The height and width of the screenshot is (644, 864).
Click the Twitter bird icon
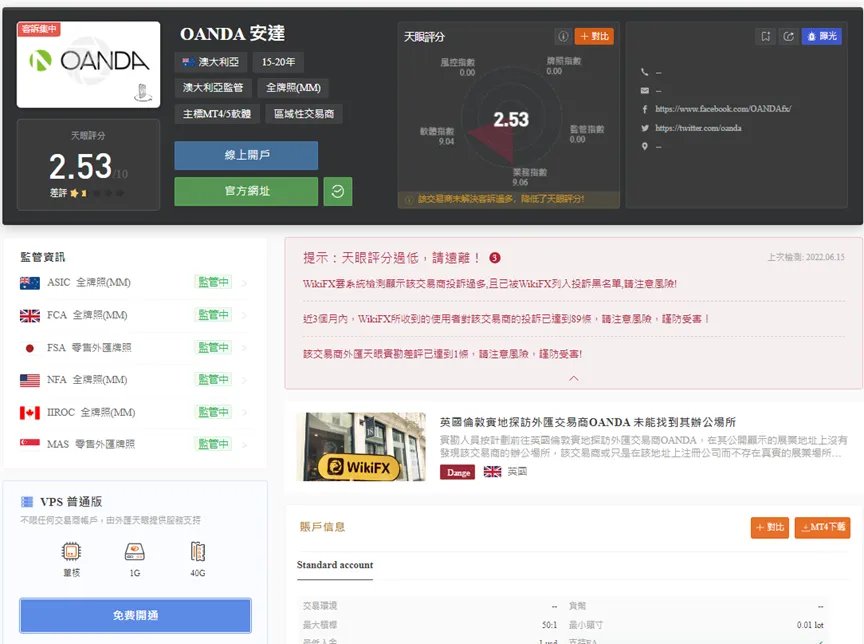[645, 128]
